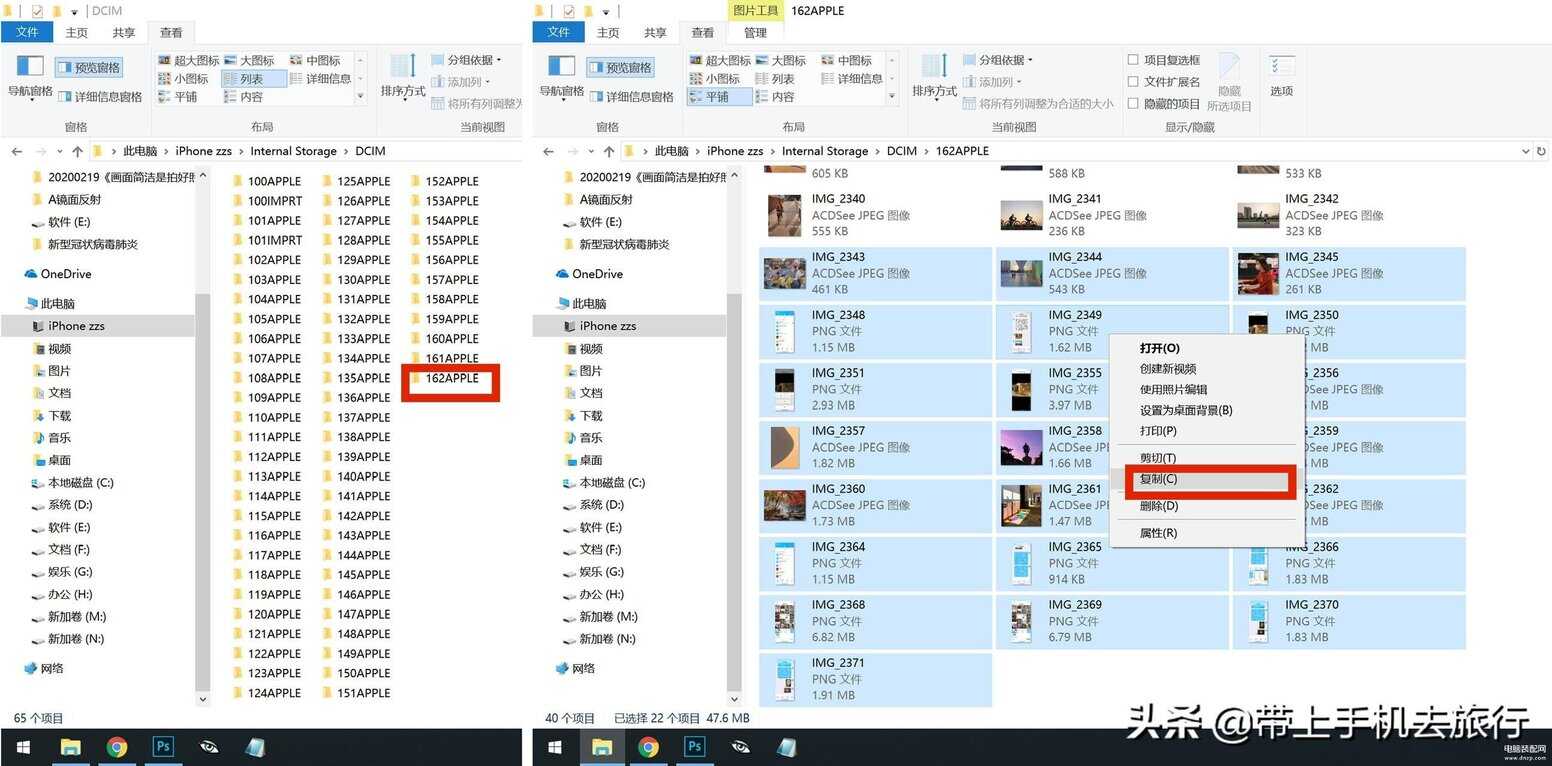Open 排序方式 dropdown in 162APPLE window
1552x766 pixels.
pos(935,76)
